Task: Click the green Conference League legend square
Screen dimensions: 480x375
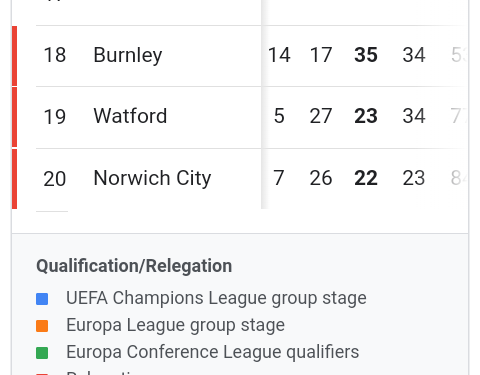Action: point(42,353)
